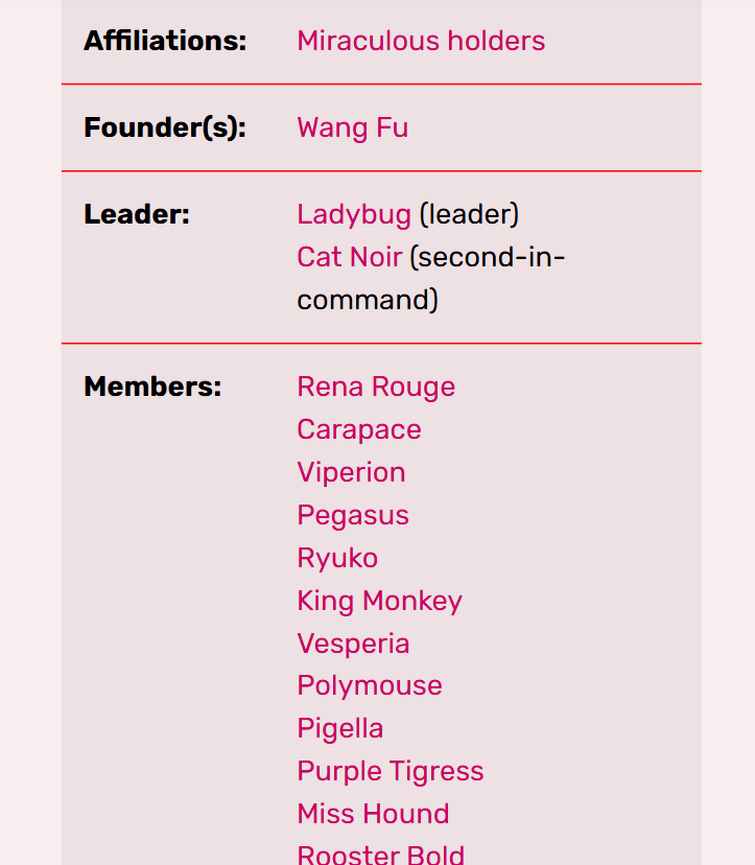Click the Wang Fu founder link
755x865 pixels.
pyautogui.click(x=352, y=127)
